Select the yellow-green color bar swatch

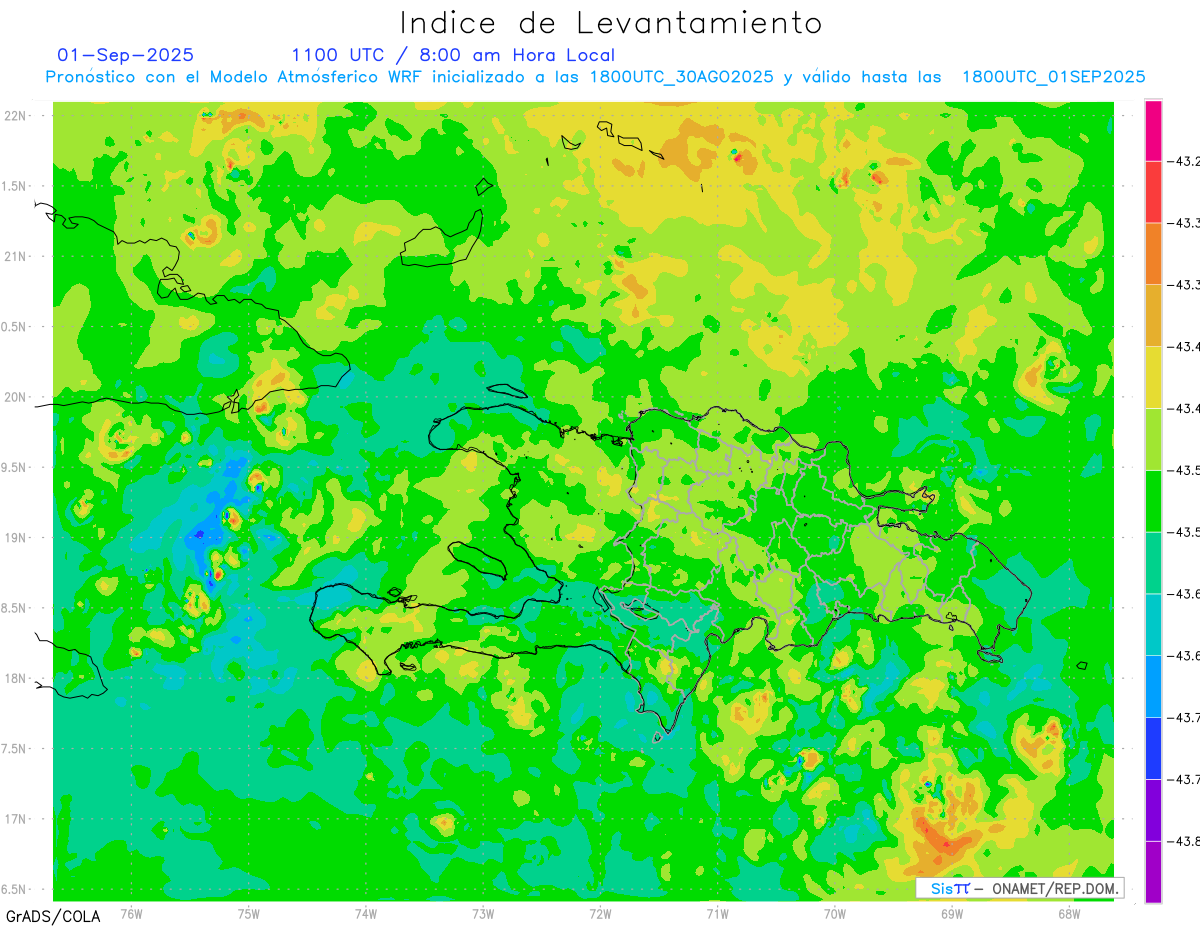pos(1153,439)
